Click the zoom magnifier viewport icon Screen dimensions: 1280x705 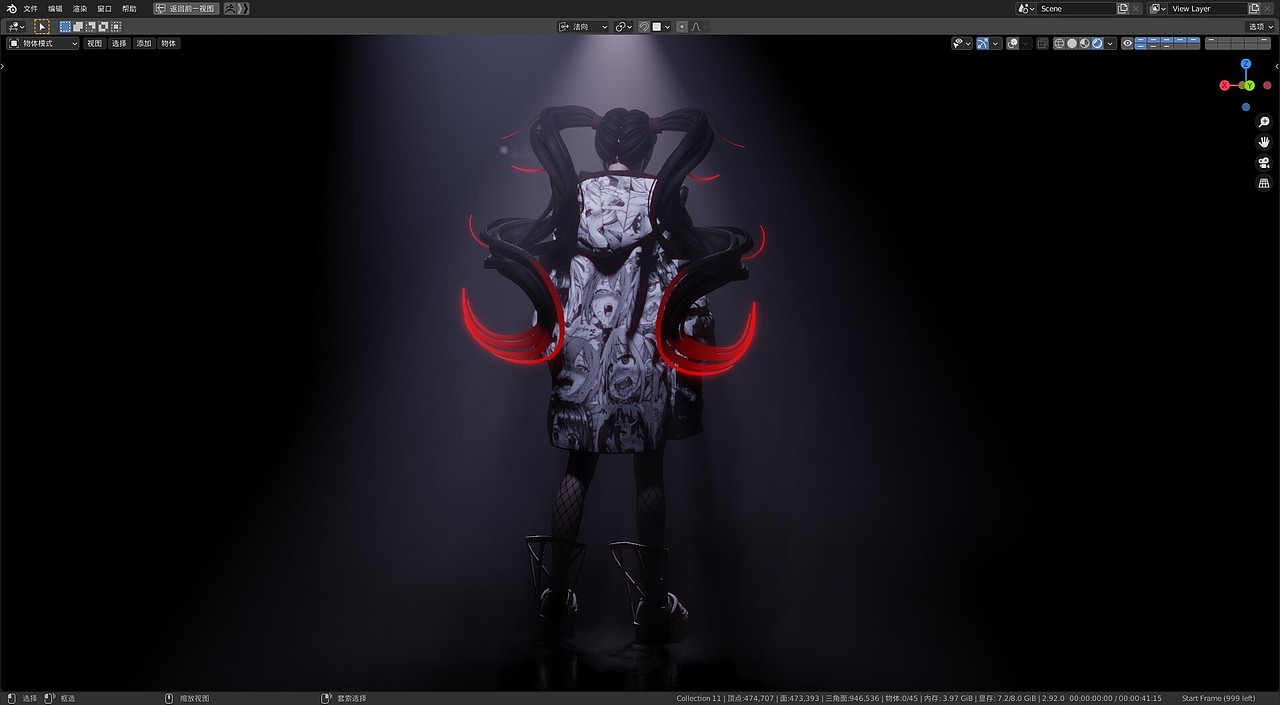pos(1264,122)
